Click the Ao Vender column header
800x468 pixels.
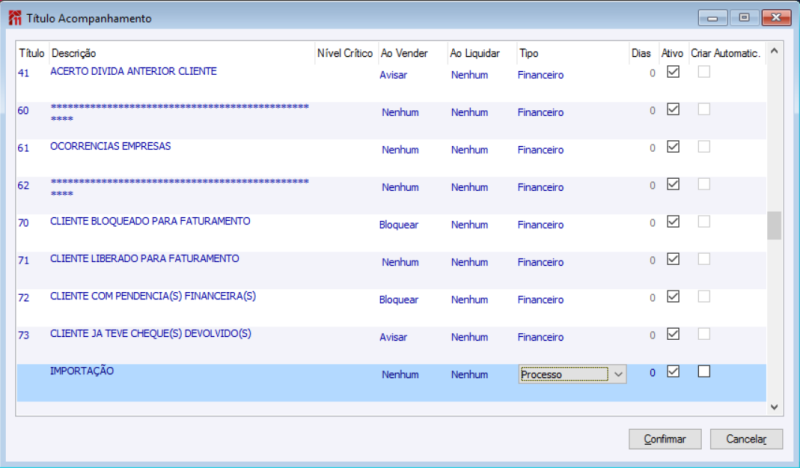coord(404,53)
